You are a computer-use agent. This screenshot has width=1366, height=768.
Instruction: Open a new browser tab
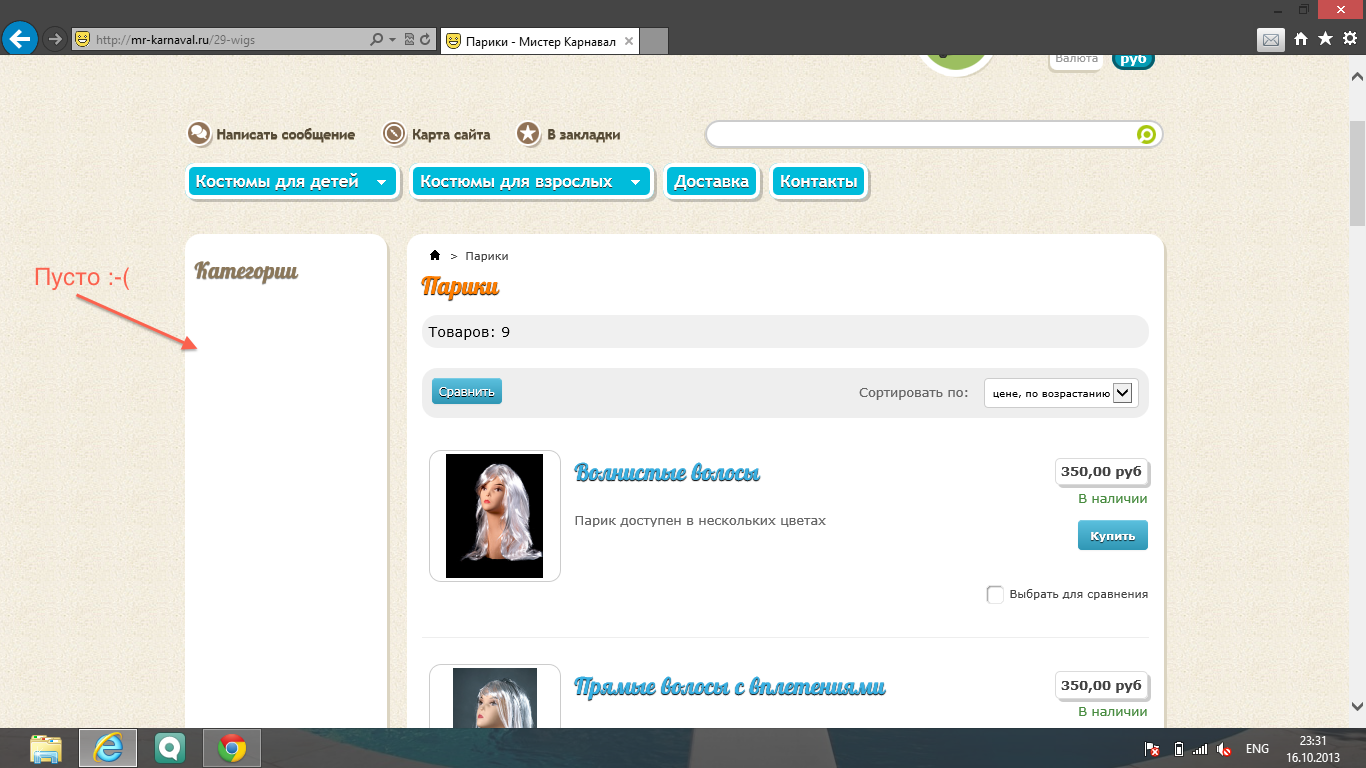[653, 41]
